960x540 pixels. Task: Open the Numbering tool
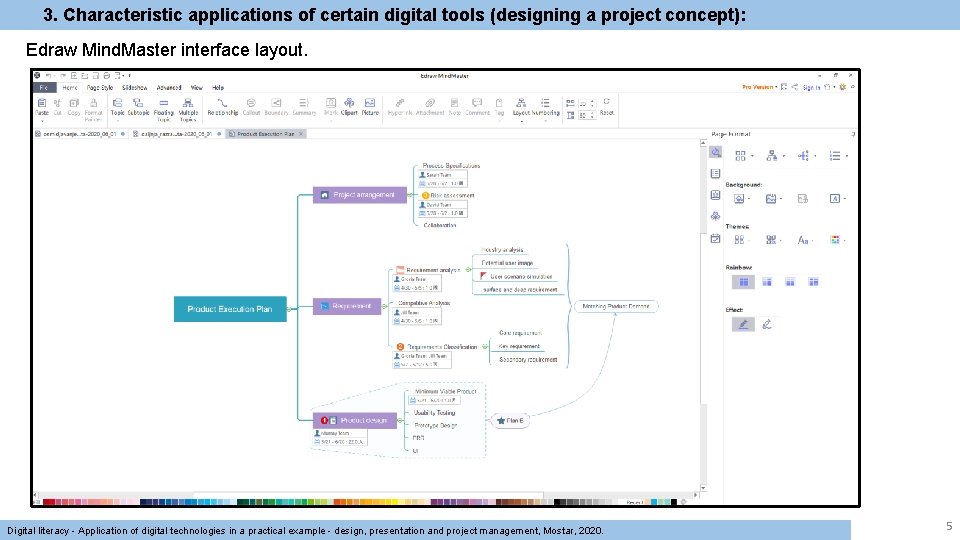[545, 107]
